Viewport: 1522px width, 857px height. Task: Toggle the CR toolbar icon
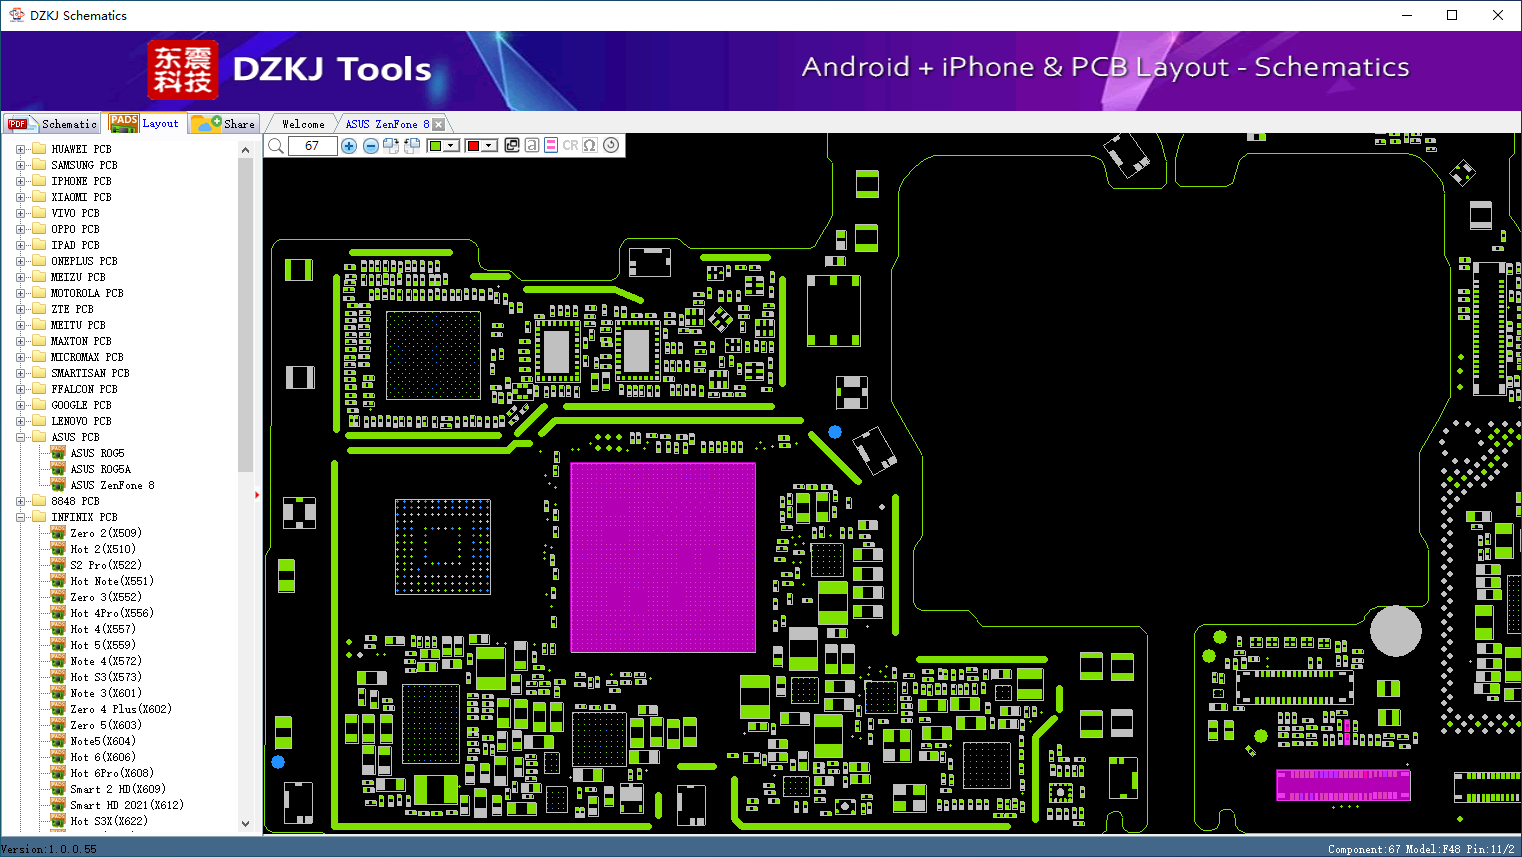(570, 146)
